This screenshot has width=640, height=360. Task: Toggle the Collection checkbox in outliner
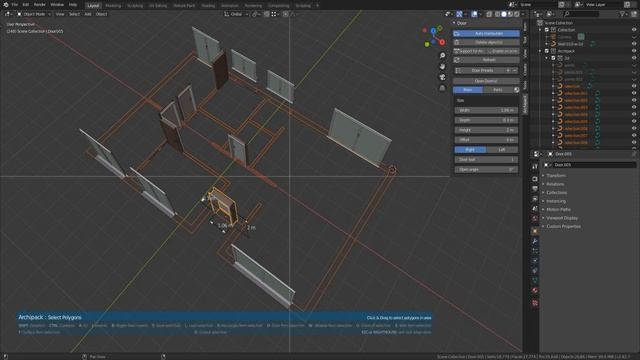(x=547, y=30)
